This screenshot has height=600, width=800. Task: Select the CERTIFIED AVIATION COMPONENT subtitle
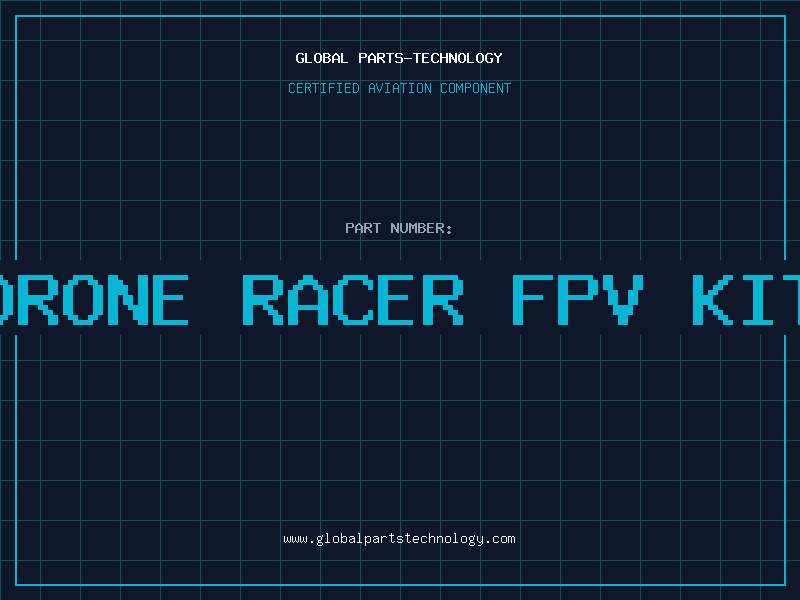coord(399,88)
